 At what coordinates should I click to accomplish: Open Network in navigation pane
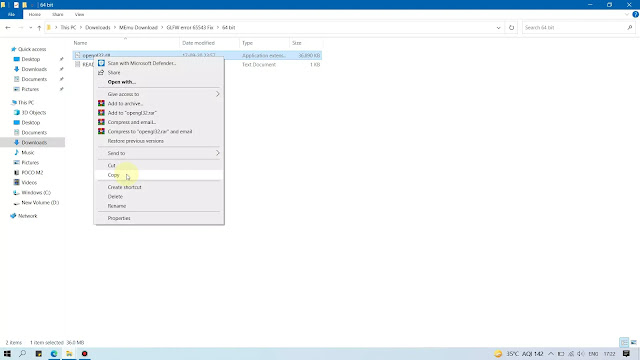27,216
